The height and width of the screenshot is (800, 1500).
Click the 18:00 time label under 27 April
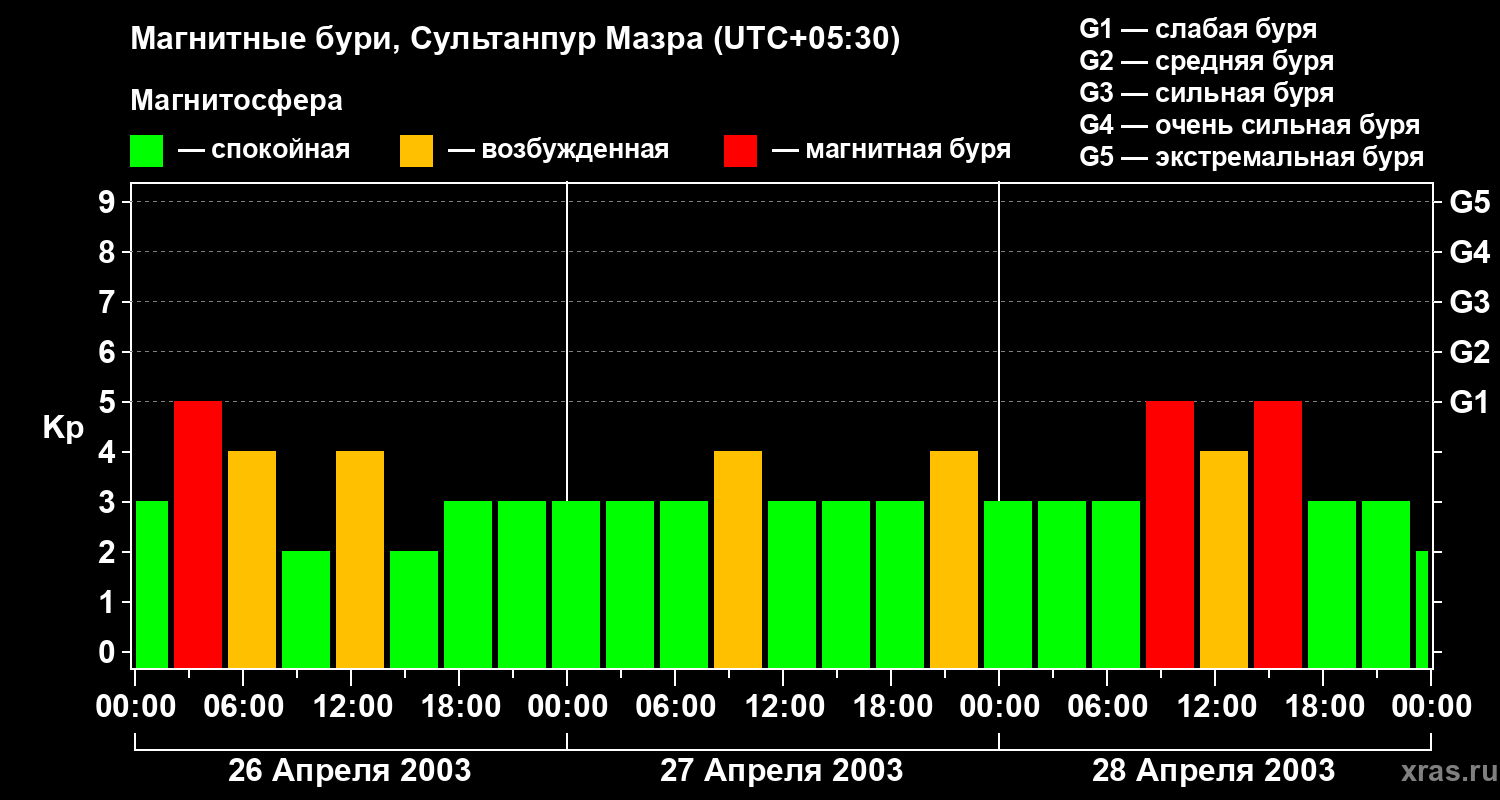coord(891,707)
